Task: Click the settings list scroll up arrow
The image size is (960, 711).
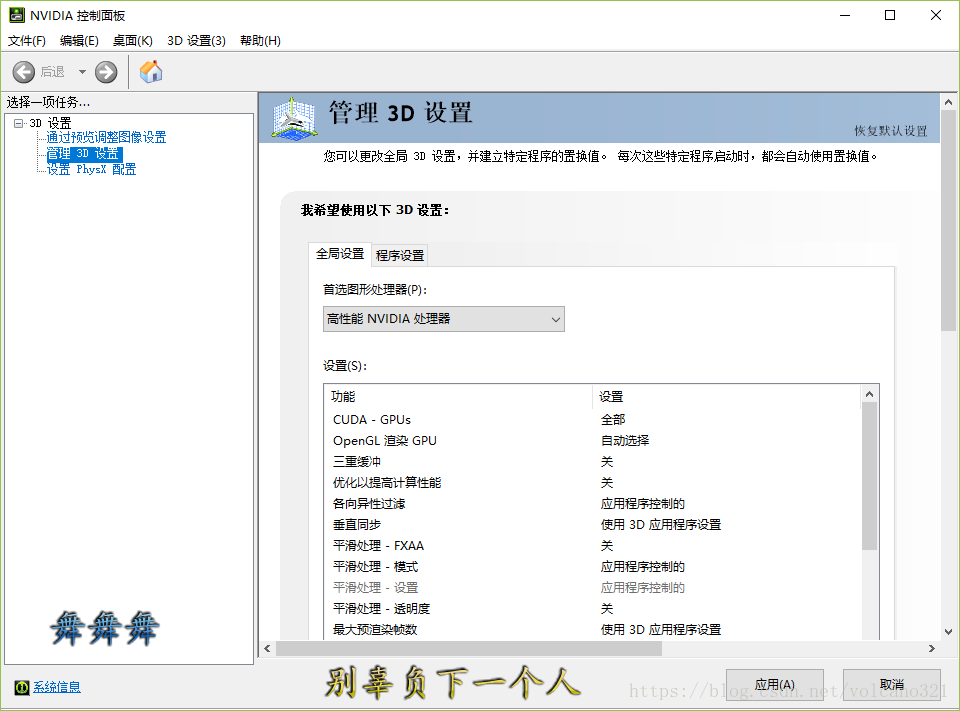Action: point(869,394)
